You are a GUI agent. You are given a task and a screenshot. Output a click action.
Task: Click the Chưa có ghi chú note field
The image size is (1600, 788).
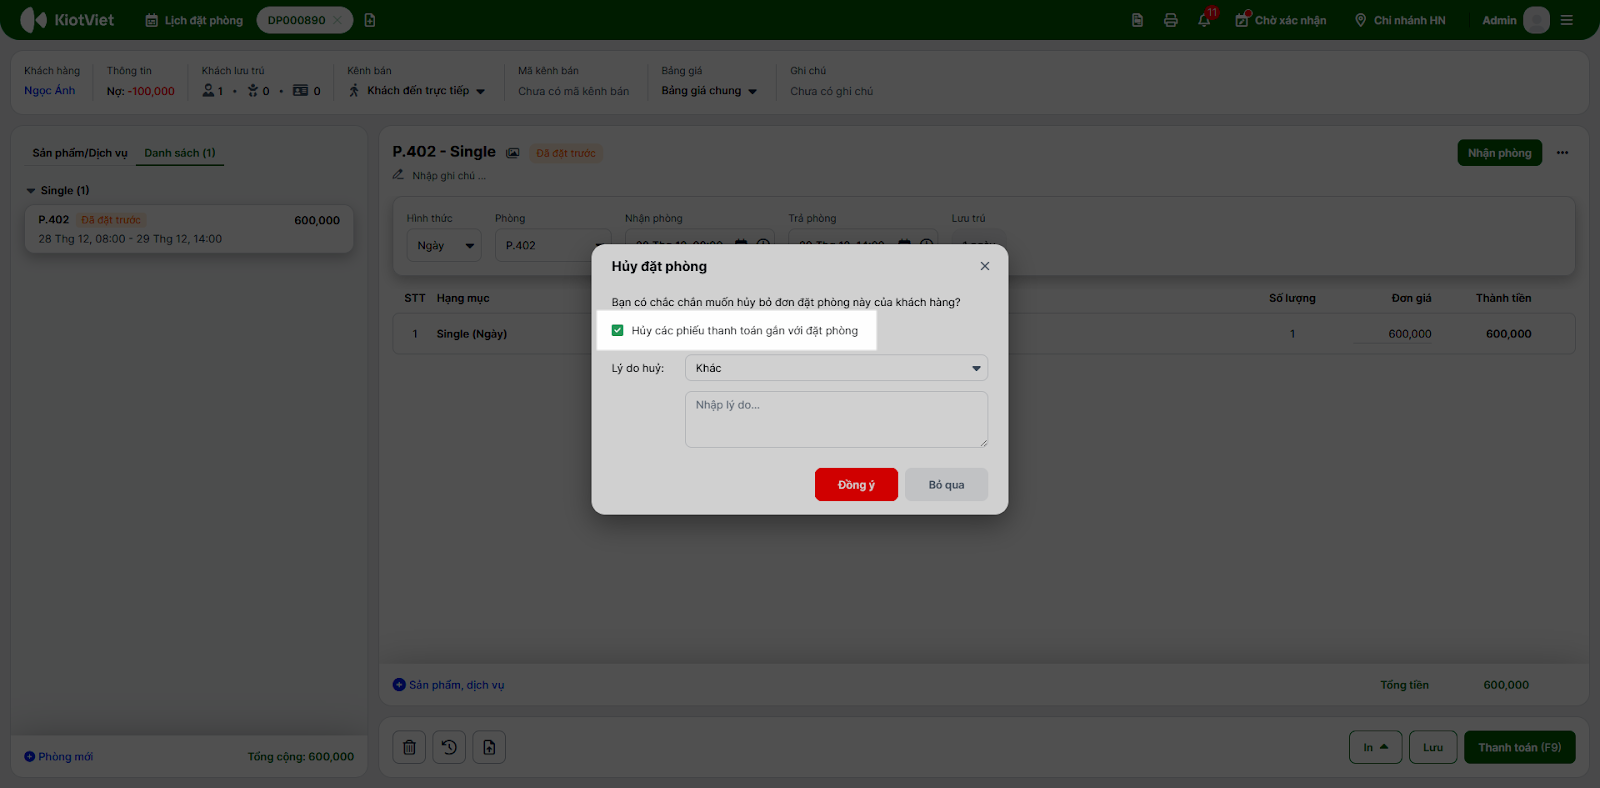pyautogui.click(x=832, y=91)
